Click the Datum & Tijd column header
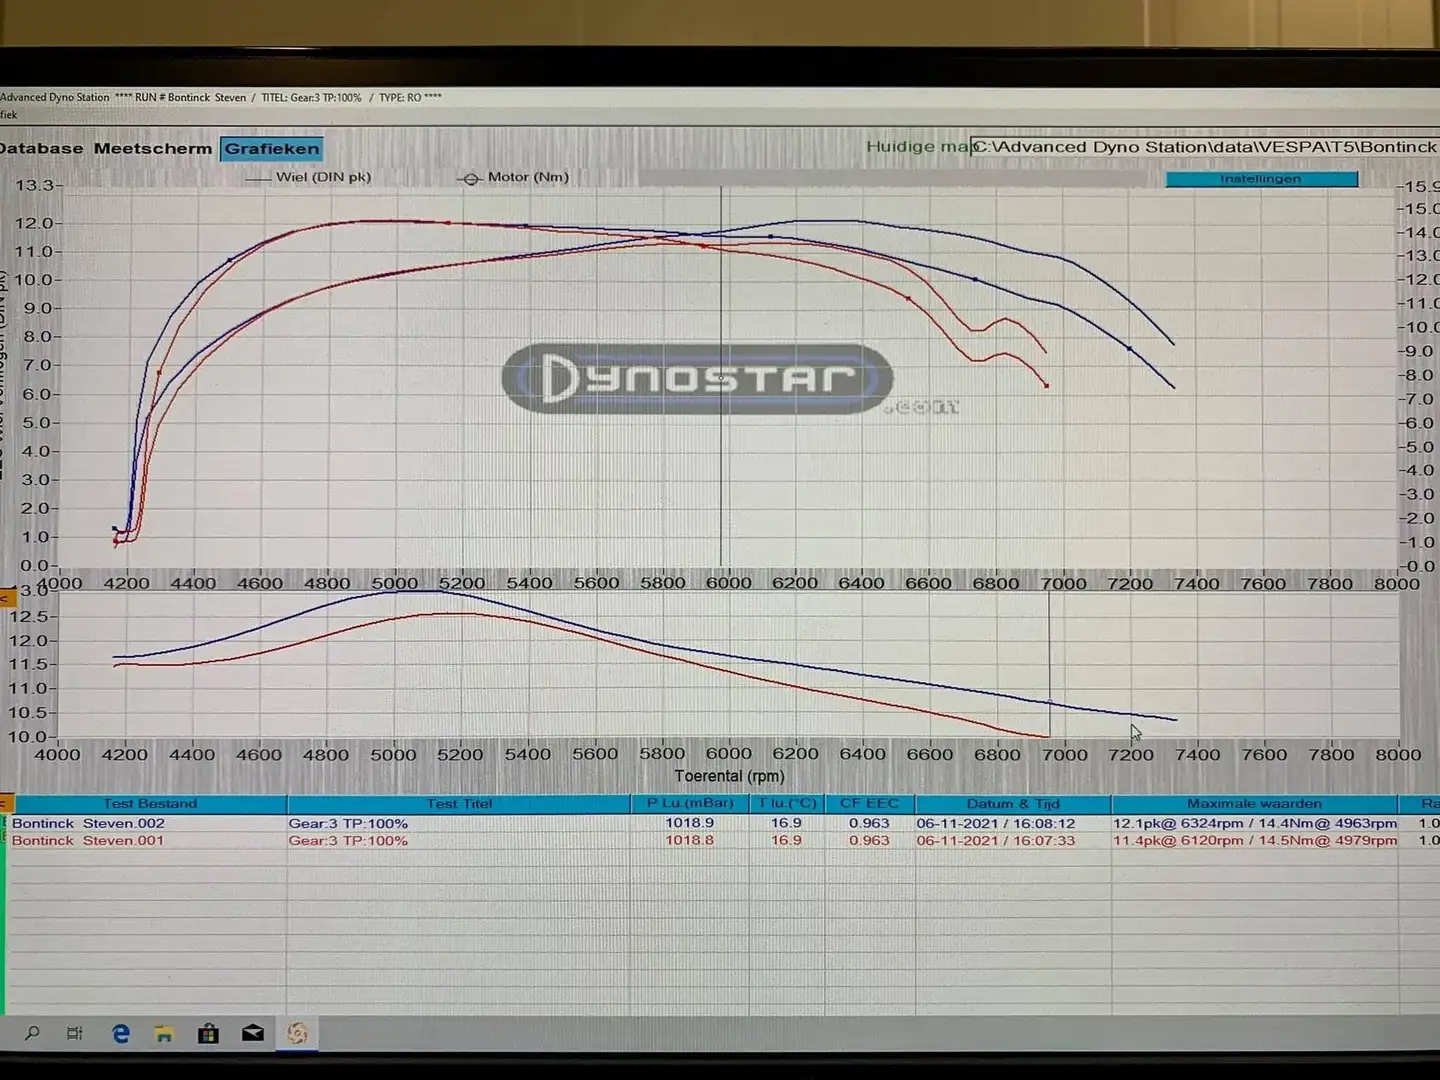Screen dimensions: 1440x1080 (x=1012, y=804)
